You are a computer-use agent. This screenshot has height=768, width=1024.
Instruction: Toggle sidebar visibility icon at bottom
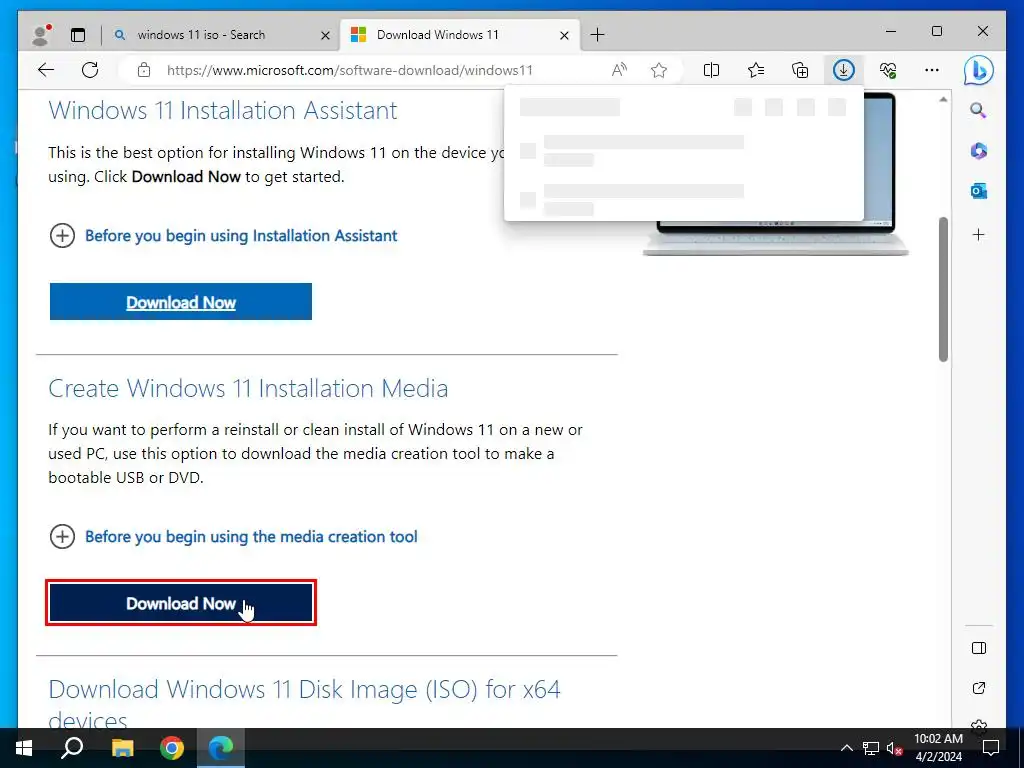[978, 648]
